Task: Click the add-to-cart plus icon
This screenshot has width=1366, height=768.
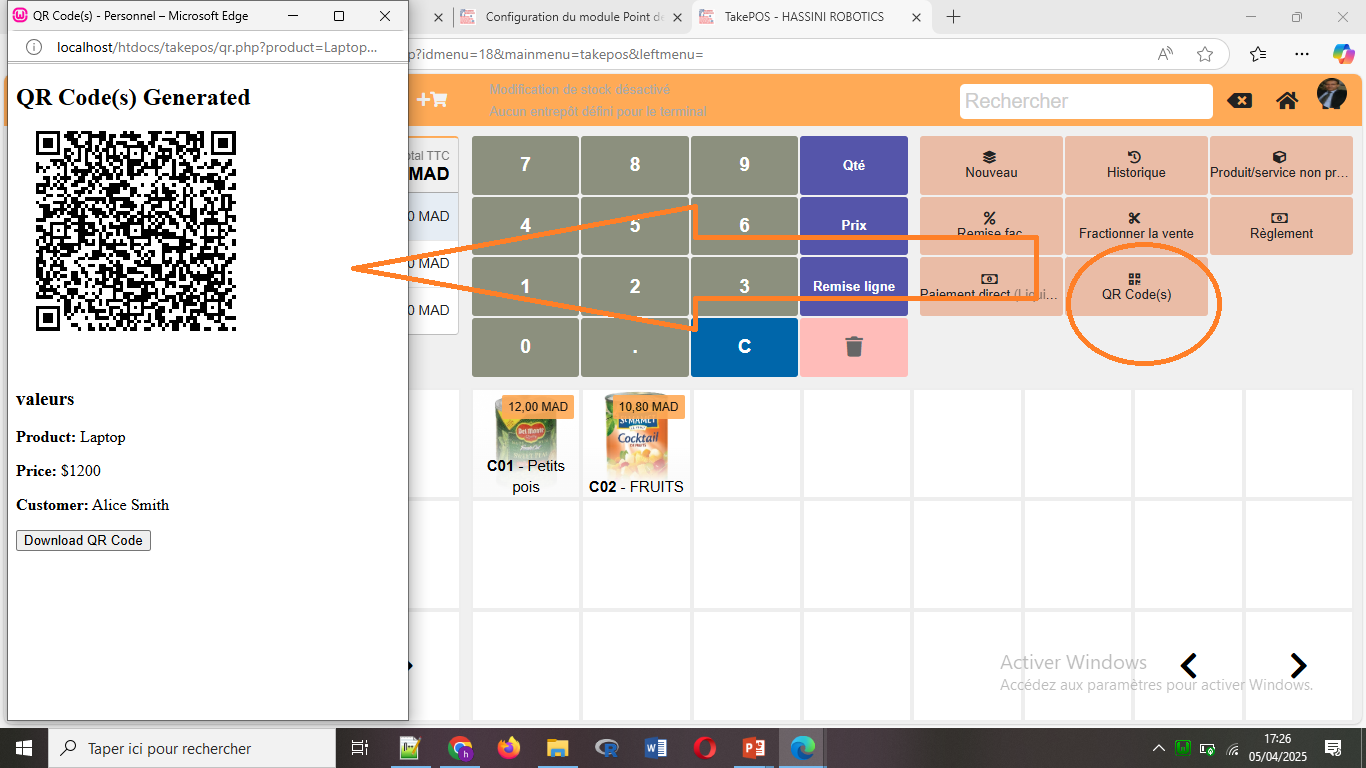Action: click(x=432, y=99)
